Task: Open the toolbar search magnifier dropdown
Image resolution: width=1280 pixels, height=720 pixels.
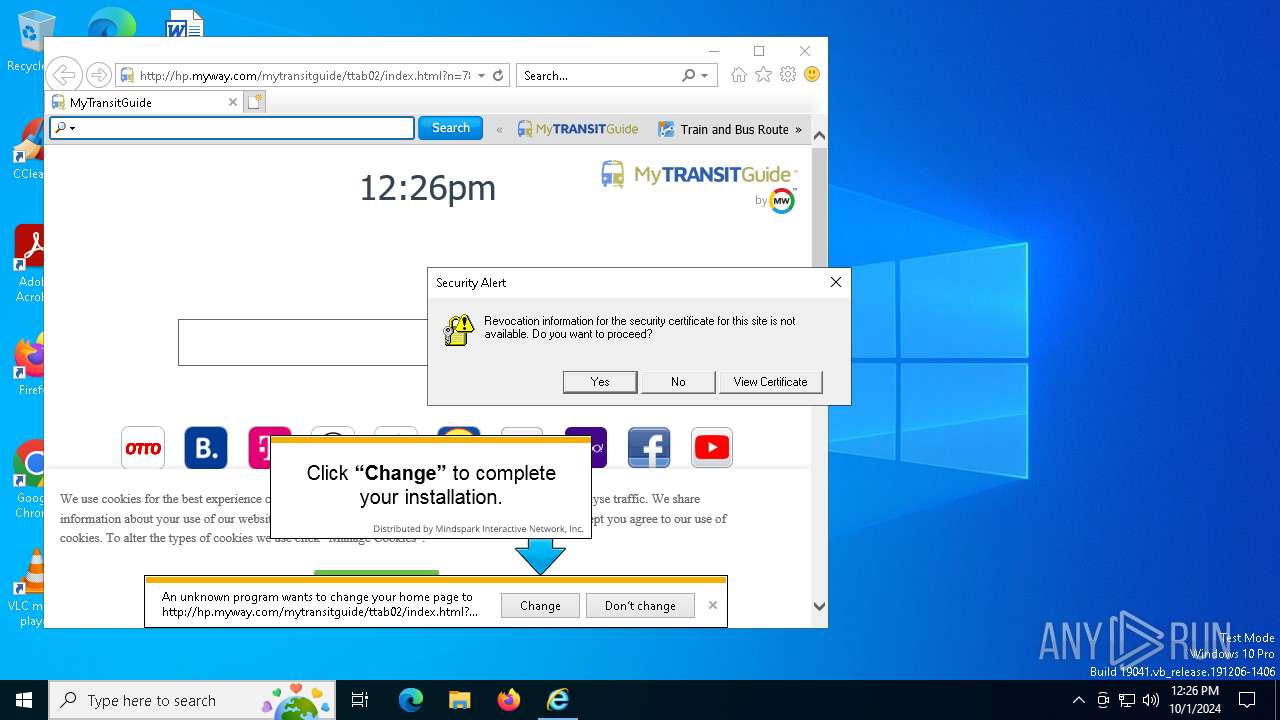Action: click(x=64, y=128)
